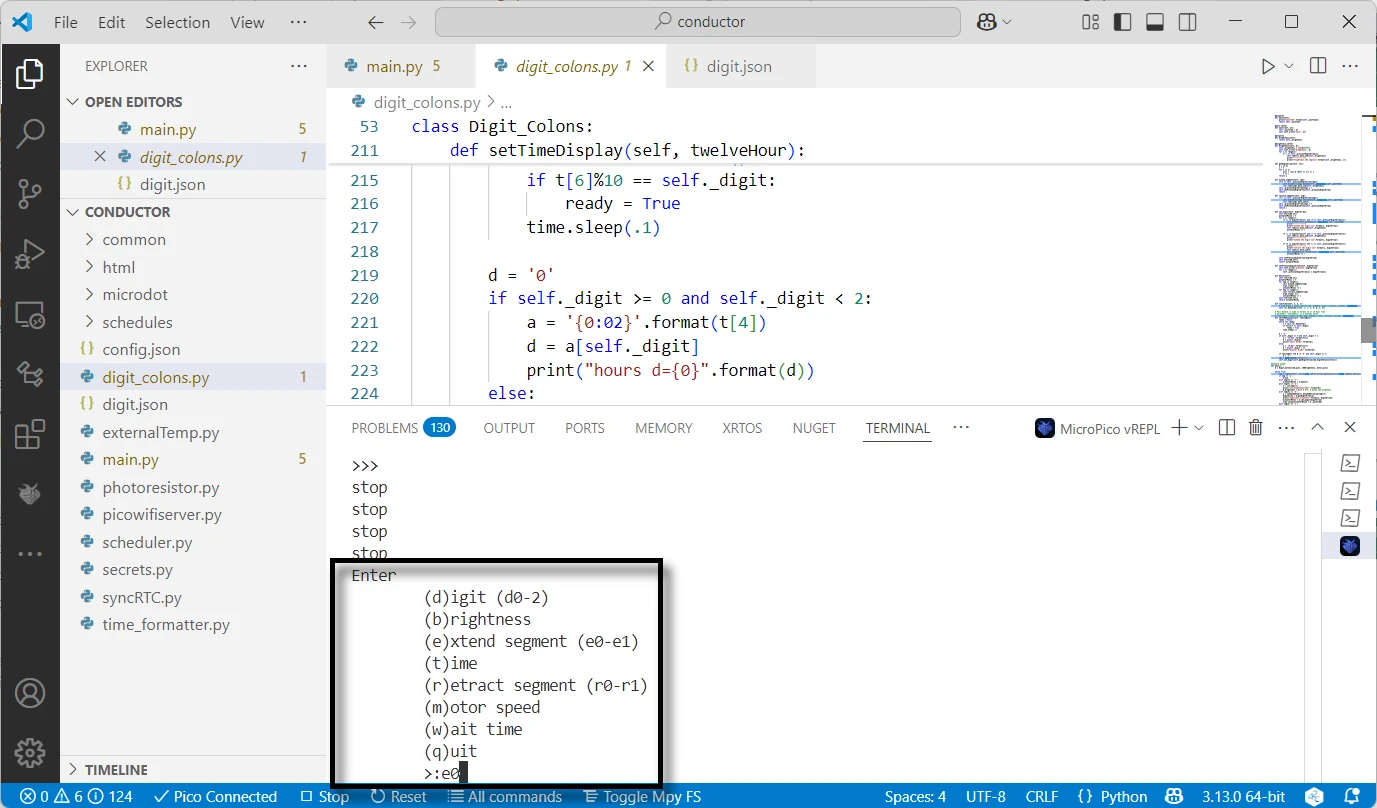The image size is (1377, 808).
Task: Change CRLF end of line sequence
Action: coord(1042,797)
